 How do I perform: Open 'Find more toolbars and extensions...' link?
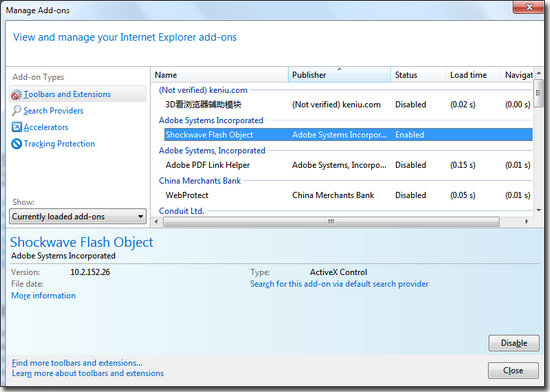click(x=77, y=363)
